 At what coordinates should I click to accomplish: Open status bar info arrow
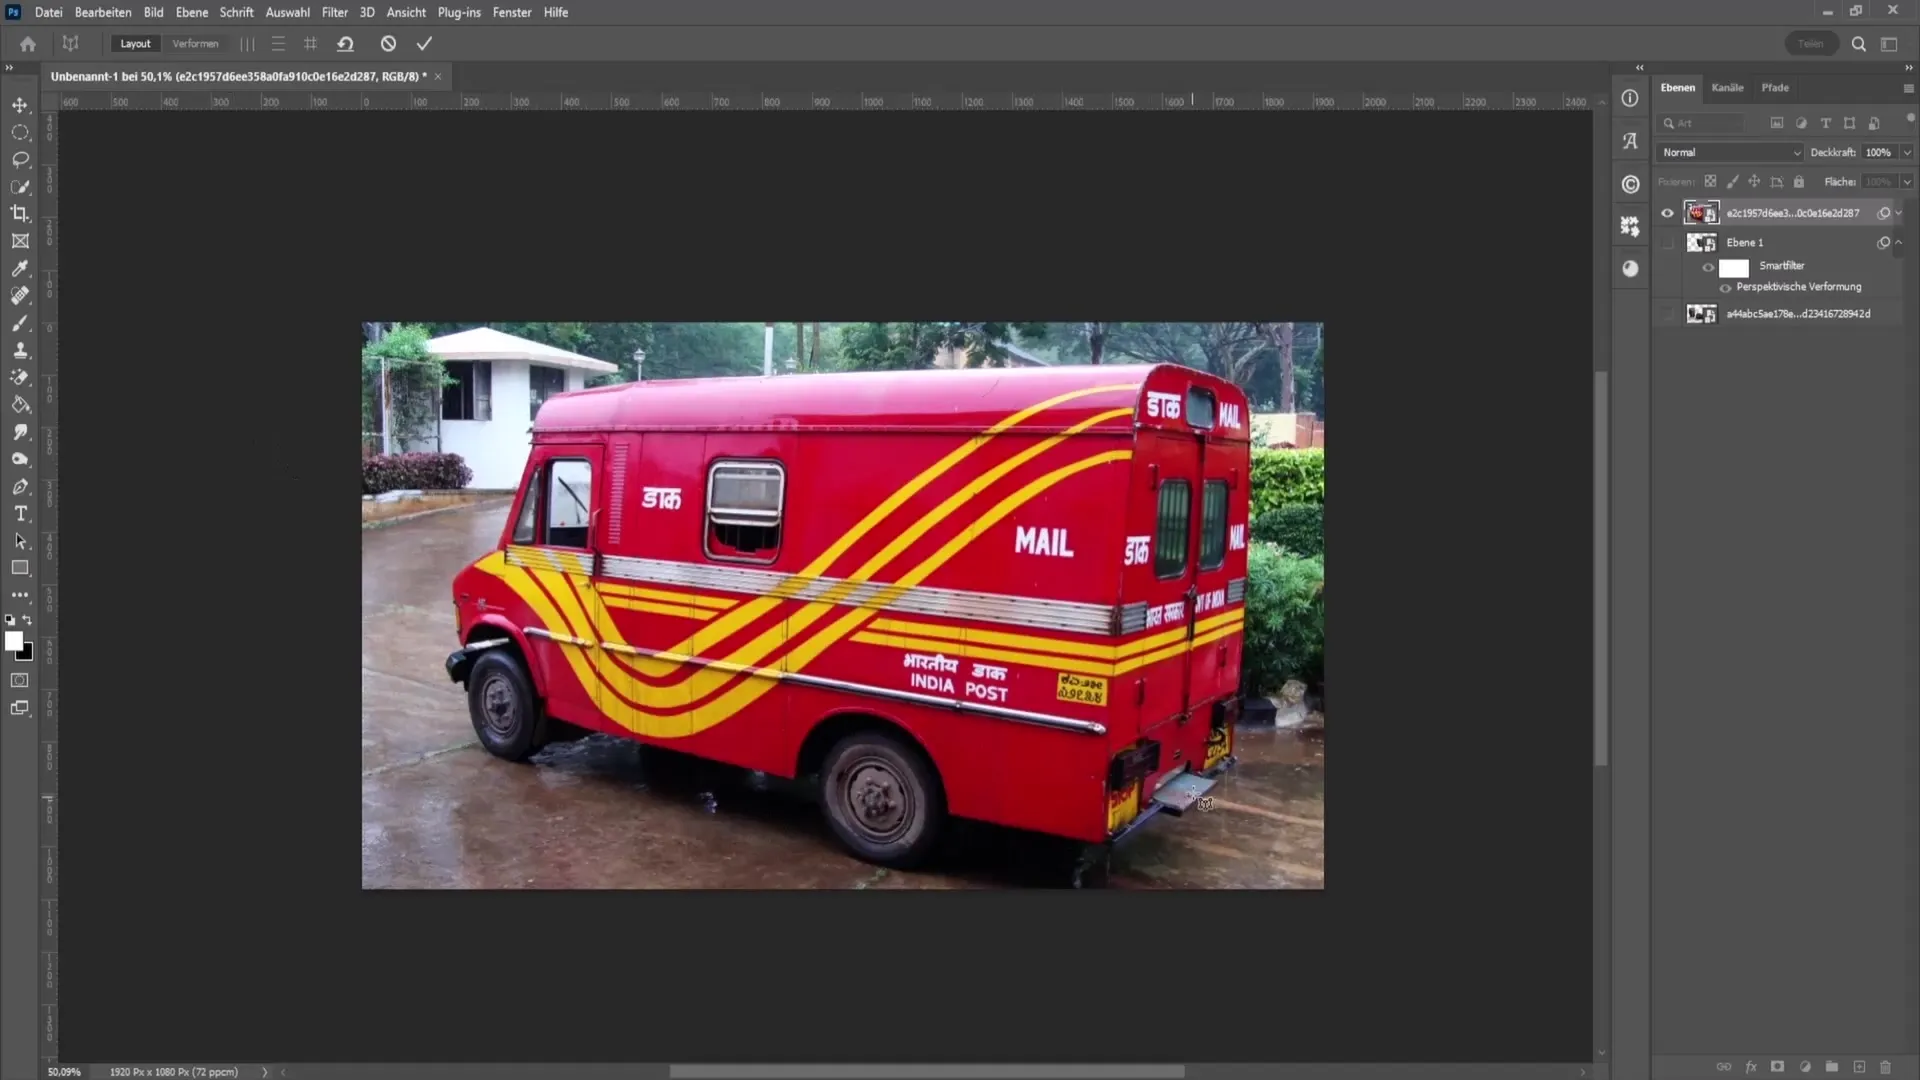pos(265,1072)
